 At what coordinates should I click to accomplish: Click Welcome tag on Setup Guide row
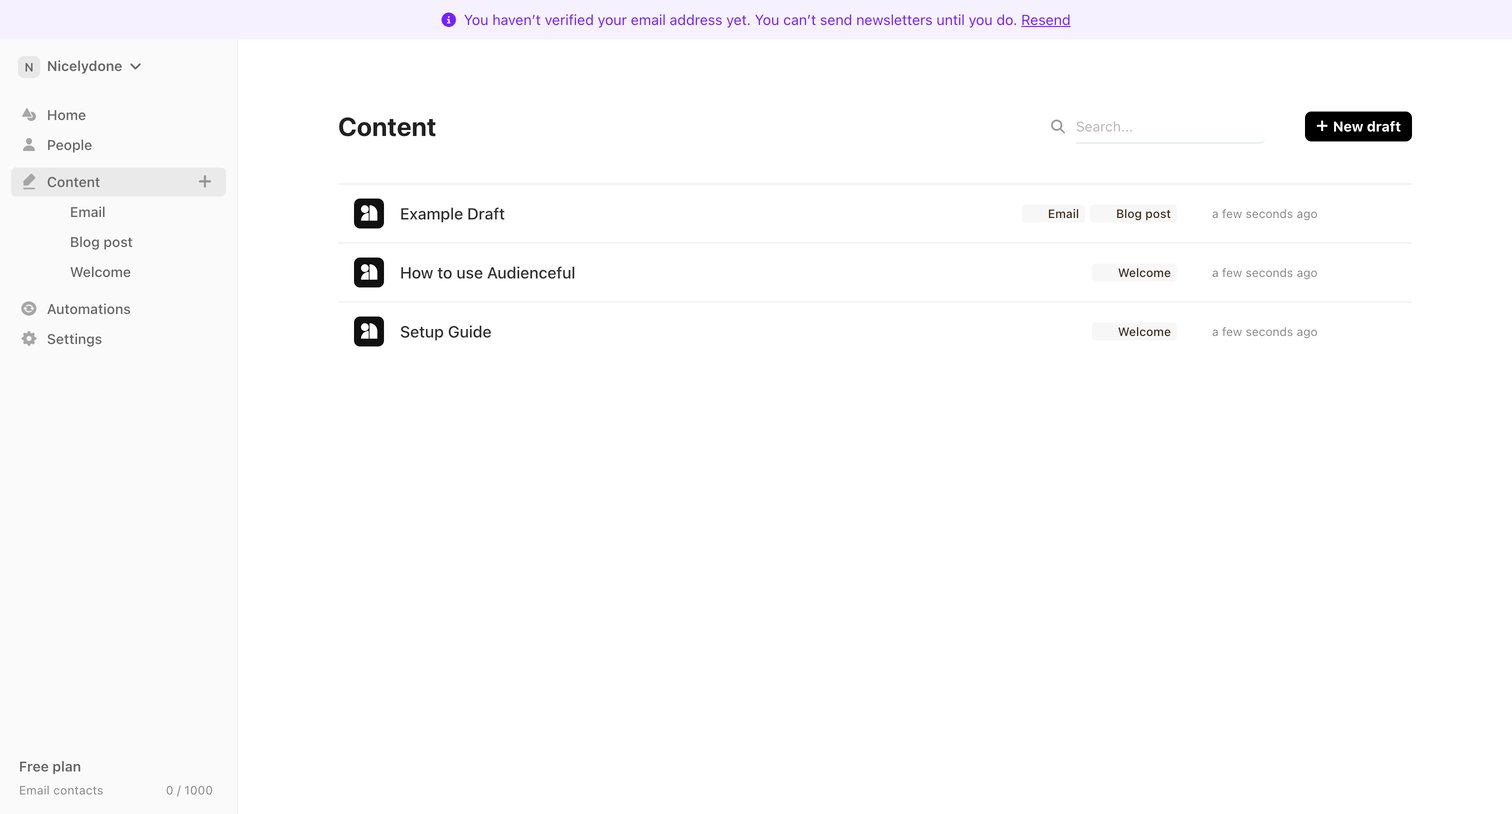point(1134,332)
